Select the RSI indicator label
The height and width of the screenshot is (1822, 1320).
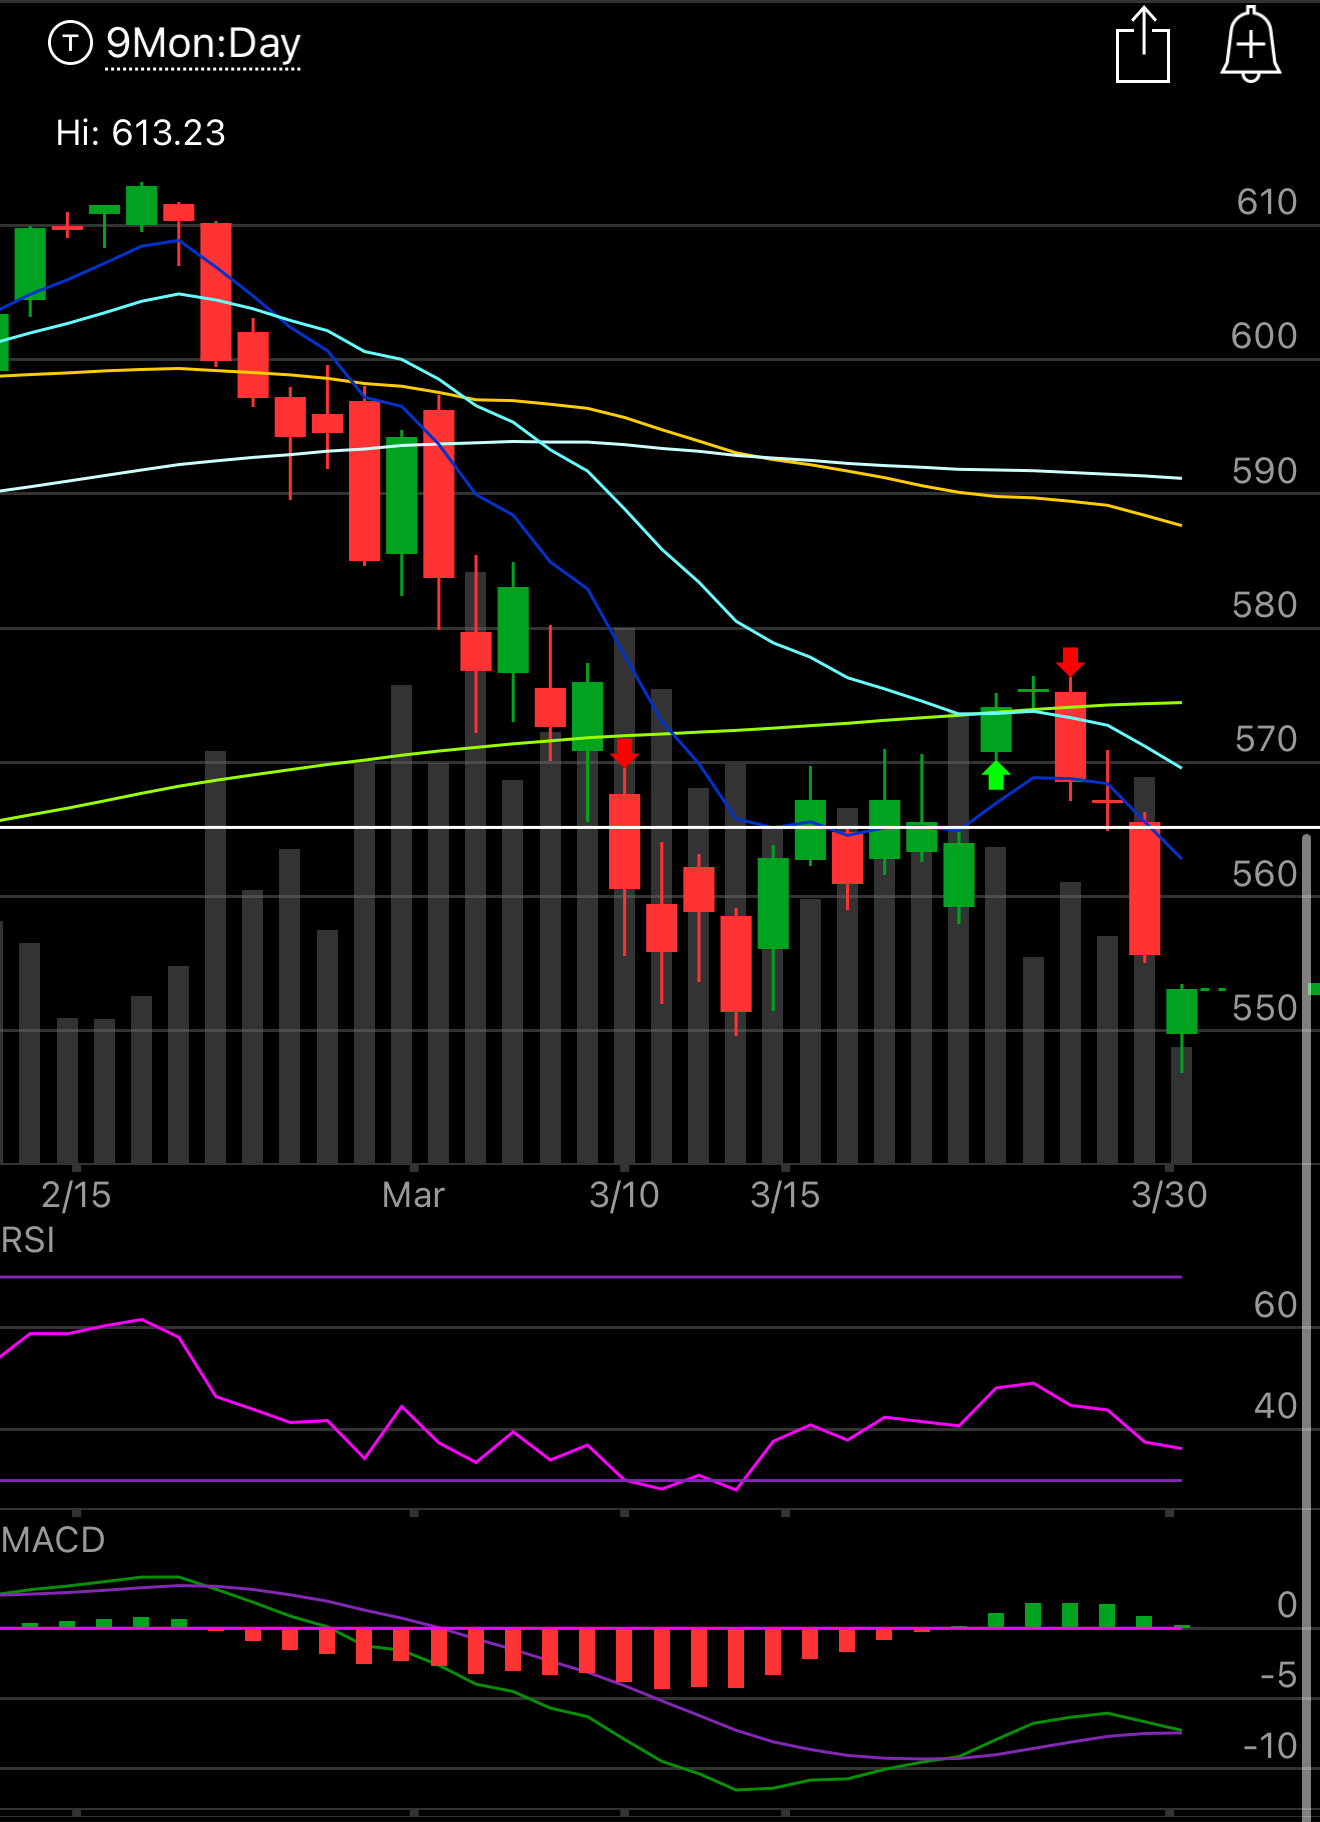click(x=28, y=1240)
